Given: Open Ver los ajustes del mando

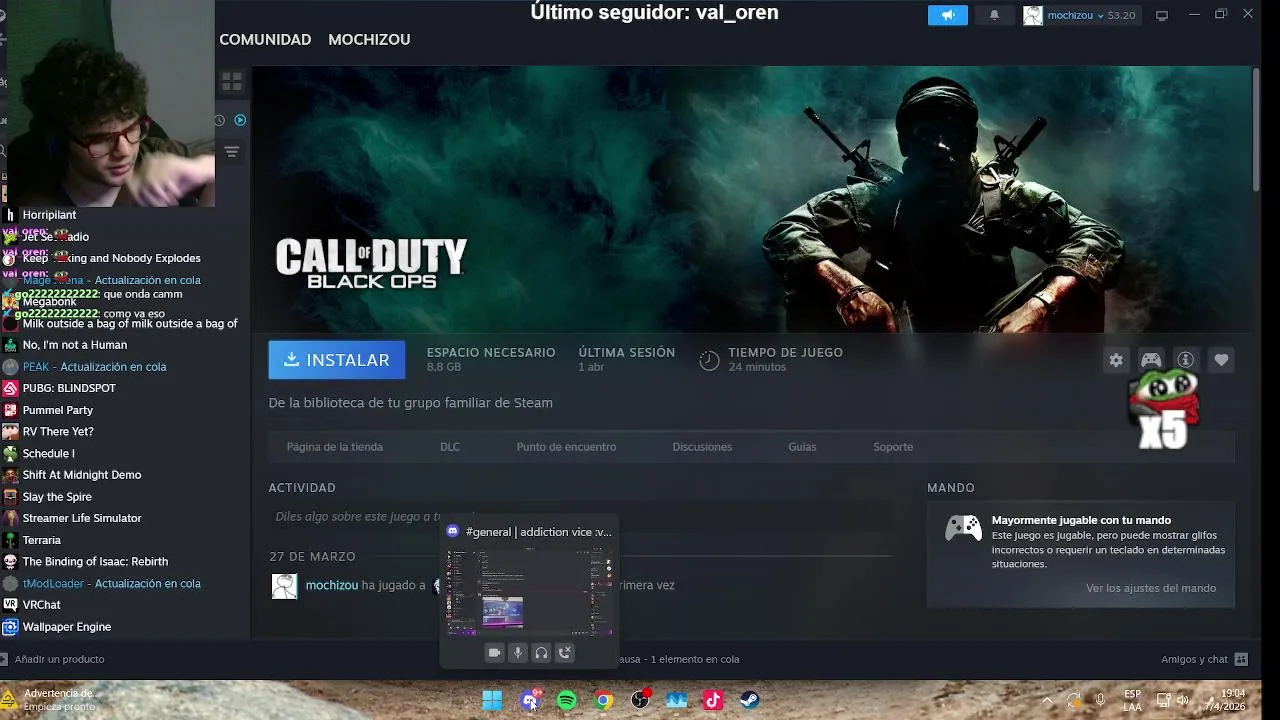Looking at the screenshot, I should pyautogui.click(x=1151, y=588).
